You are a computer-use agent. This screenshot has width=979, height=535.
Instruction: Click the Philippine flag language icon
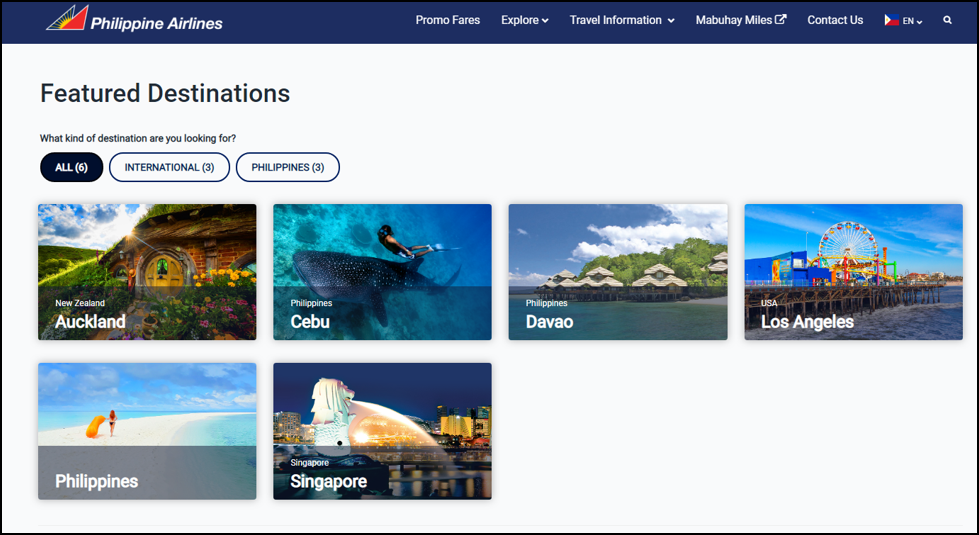(891, 20)
